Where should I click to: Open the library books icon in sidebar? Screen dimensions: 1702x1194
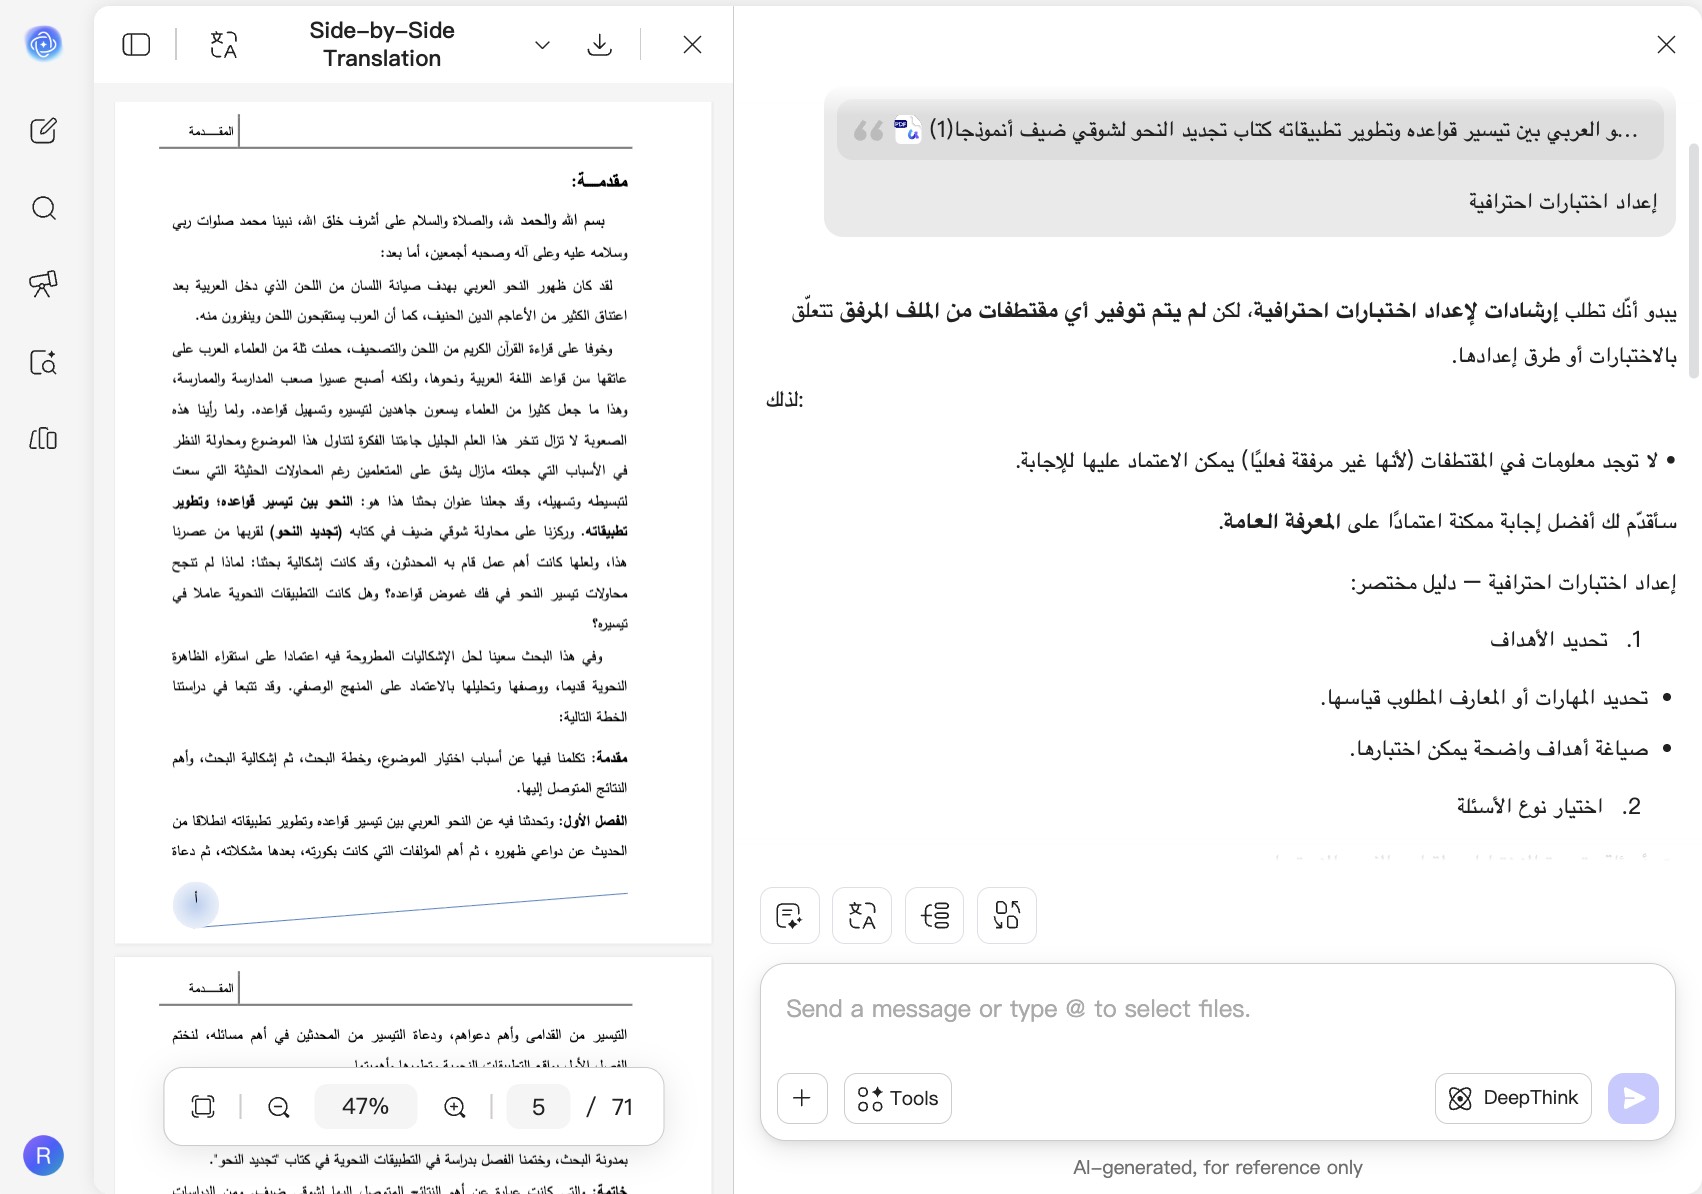tap(43, 438)
